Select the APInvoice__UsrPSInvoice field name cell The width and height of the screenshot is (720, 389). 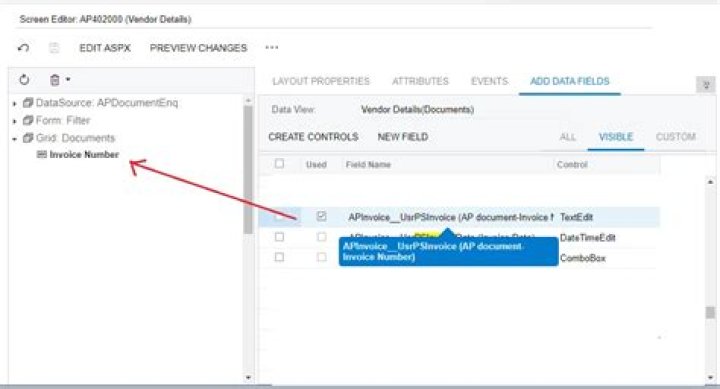pos(451,217)
